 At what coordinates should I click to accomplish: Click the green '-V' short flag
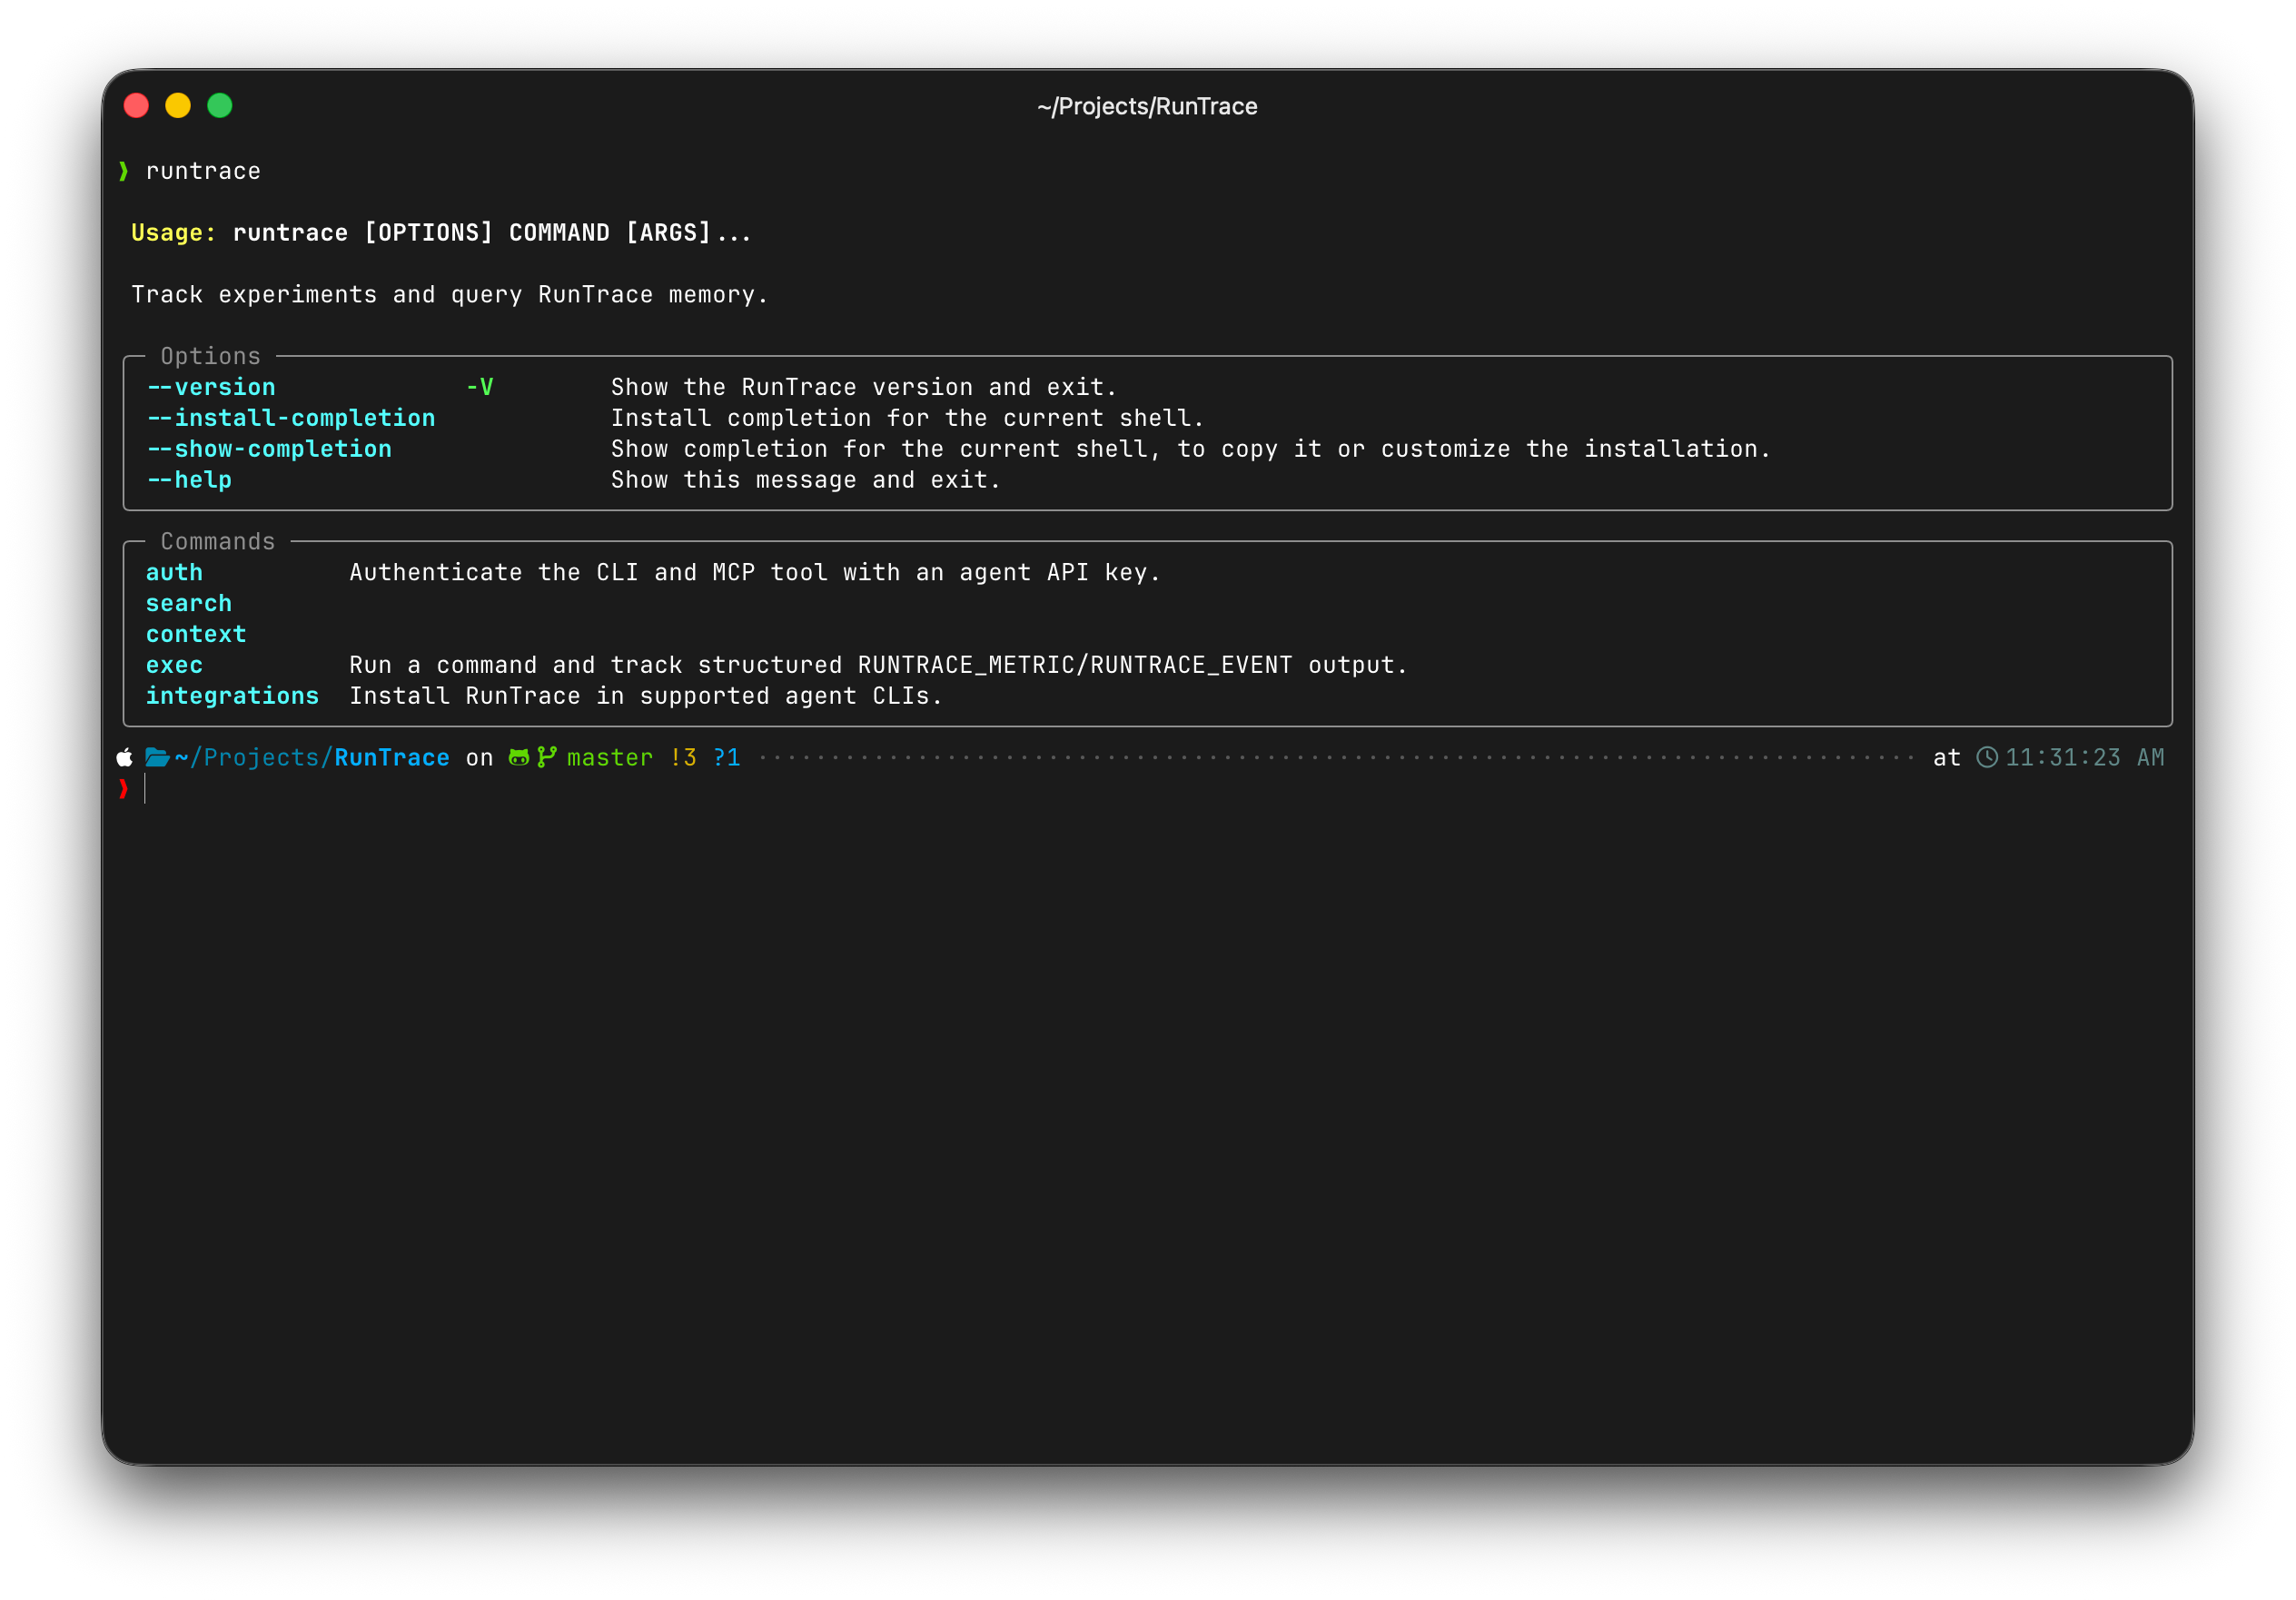coord(480,387)
